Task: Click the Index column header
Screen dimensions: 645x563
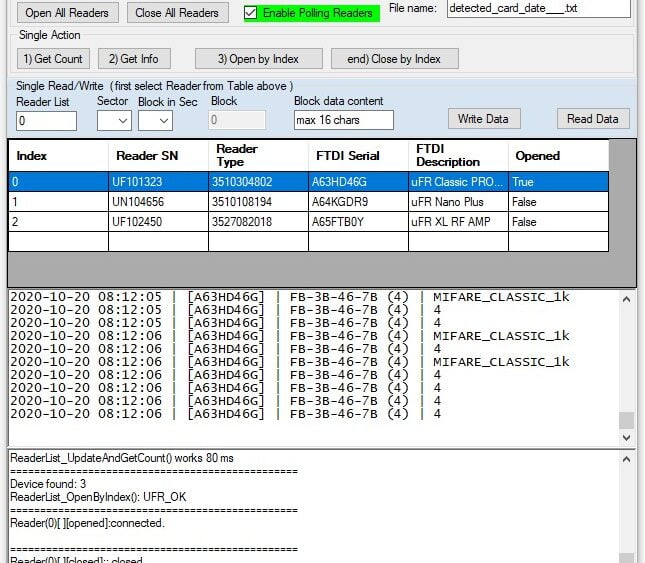Action: coord(58,156)
